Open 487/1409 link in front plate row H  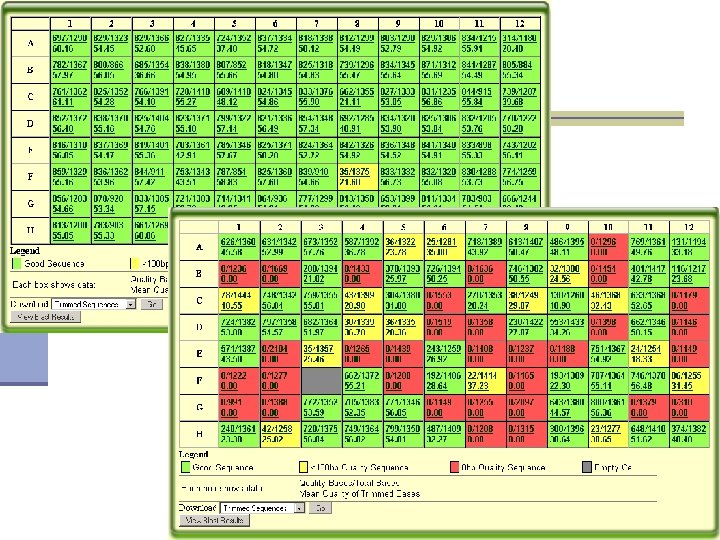coord(444,429)
